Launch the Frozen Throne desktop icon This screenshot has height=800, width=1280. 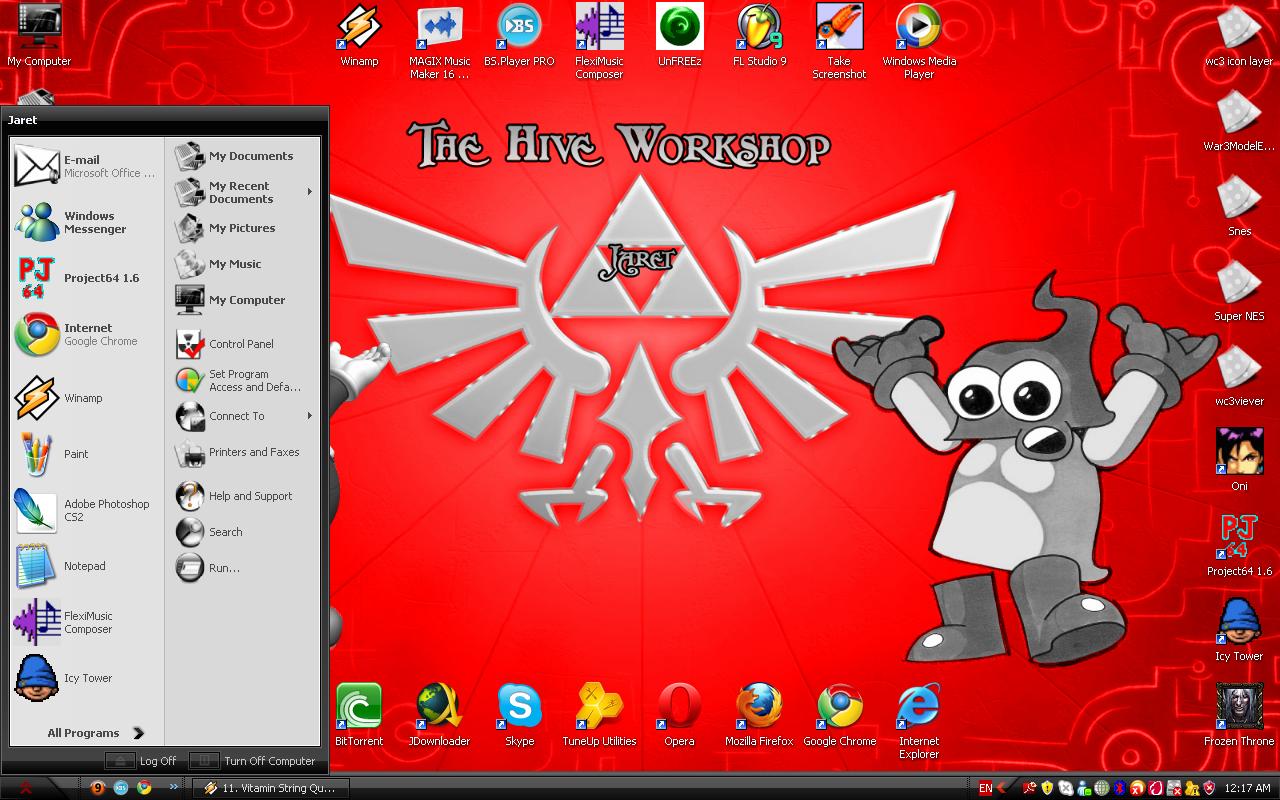[1239, 715]
